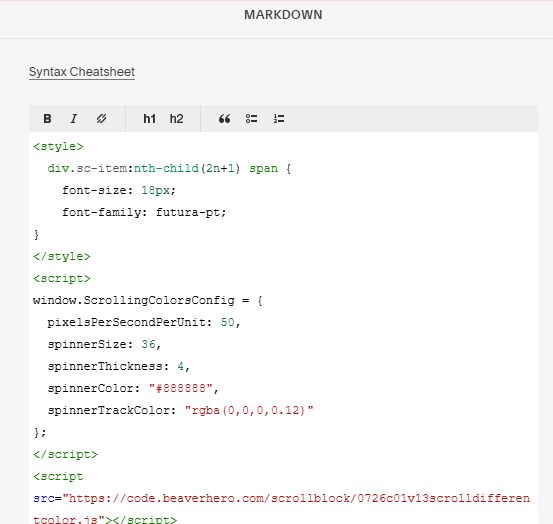Open the Syntax Cheatsheet link
The width and height of the screenshot is (553, 524).
coord(82,72)
